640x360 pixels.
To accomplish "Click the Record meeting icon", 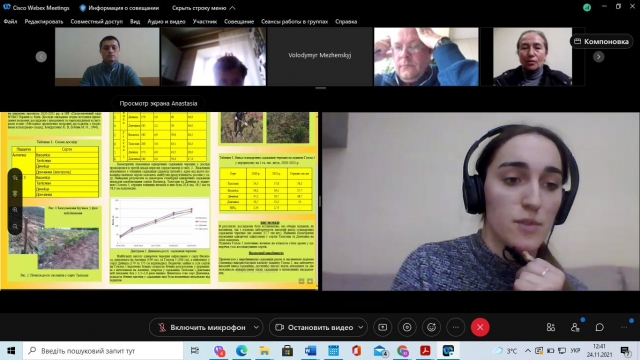I will [407, 327].
